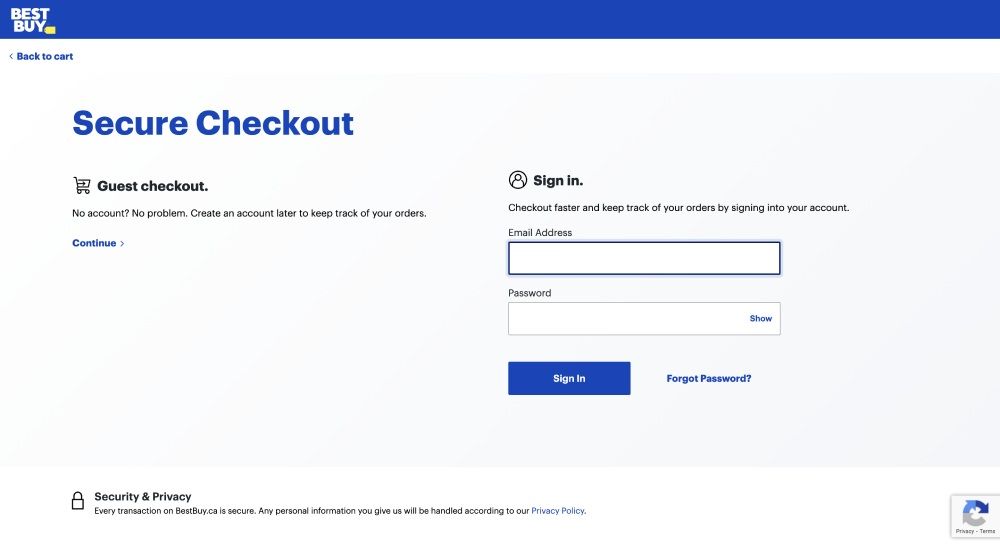Open the Forgot Password link
Image resolution: width=1000 pixels, height=547 pixels.
pos(709,379)
